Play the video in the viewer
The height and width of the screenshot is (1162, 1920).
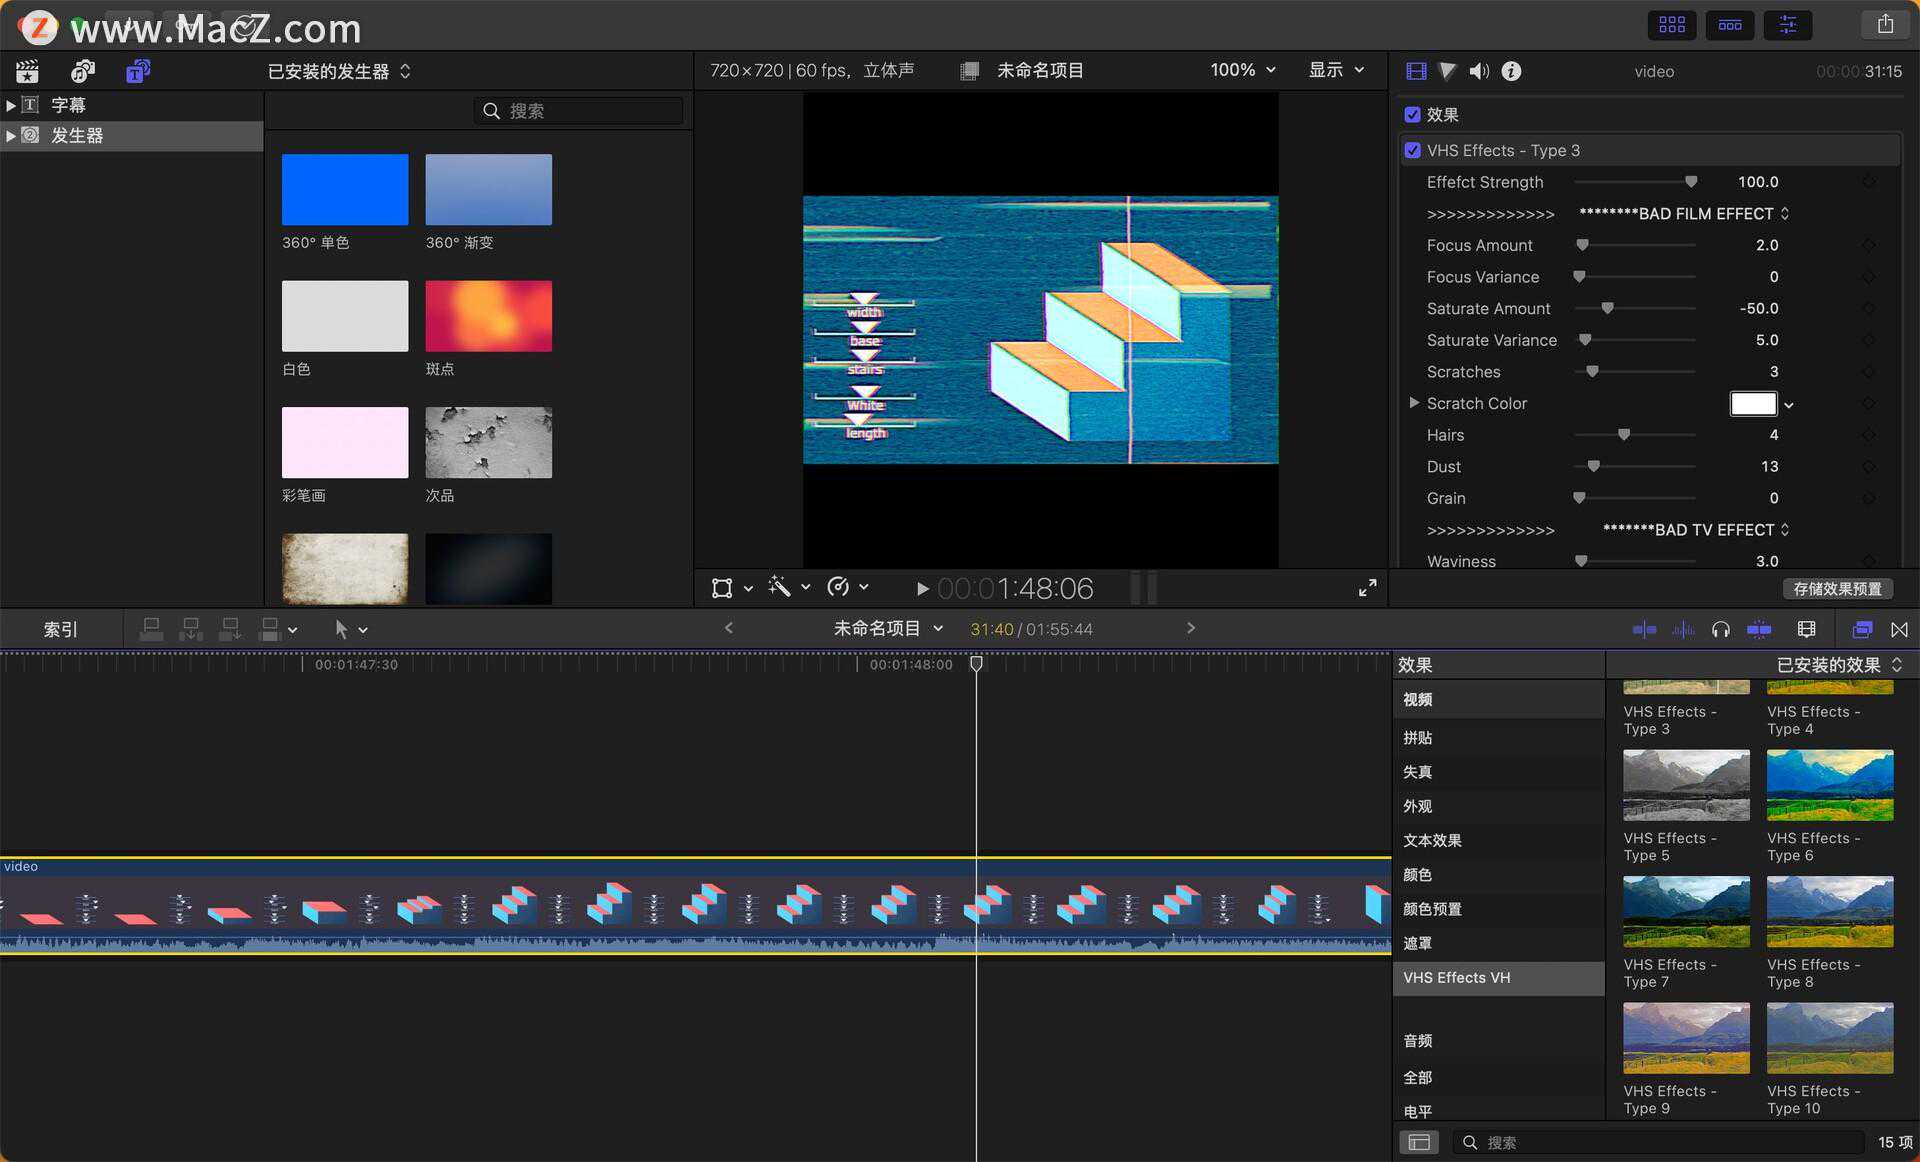(x=922, y=589)
